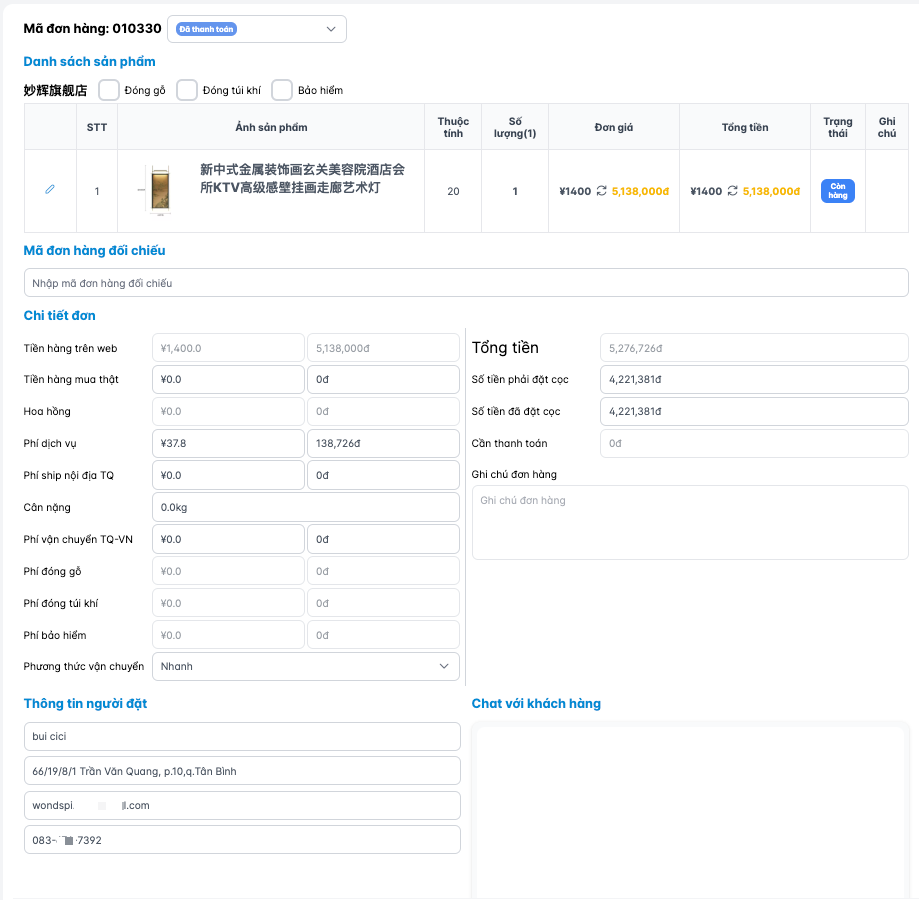Click the Ghi chú đơn hàng textarea

pyautogui.click(x=689, y=522)
